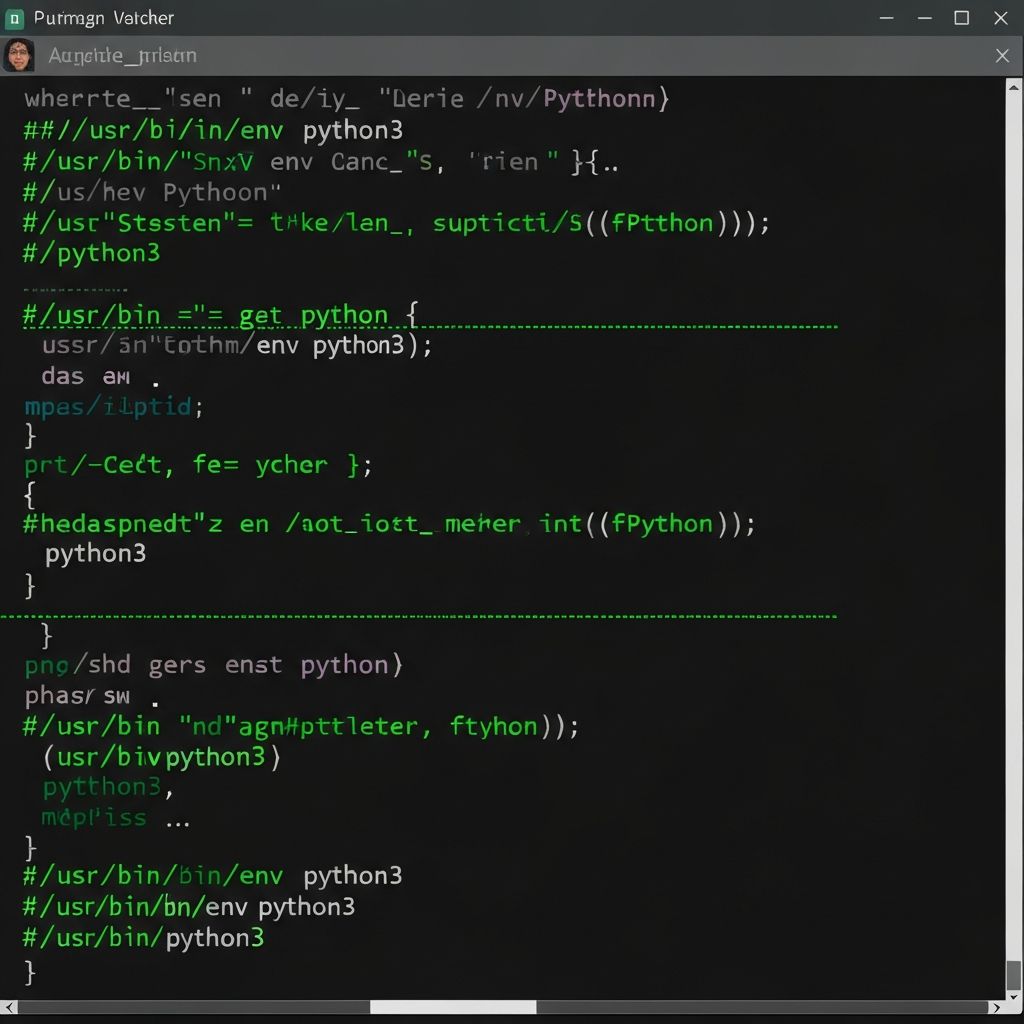Screen dimensions: 1024x1024
Task: Click the Purmagn Vatcher window title
Action: point(104,18)
